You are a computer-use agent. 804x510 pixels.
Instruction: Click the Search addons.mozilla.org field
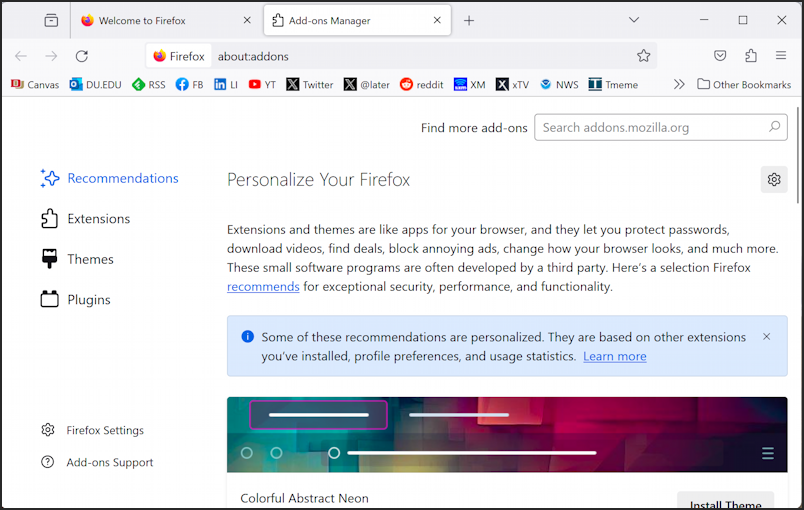[660, 127]
